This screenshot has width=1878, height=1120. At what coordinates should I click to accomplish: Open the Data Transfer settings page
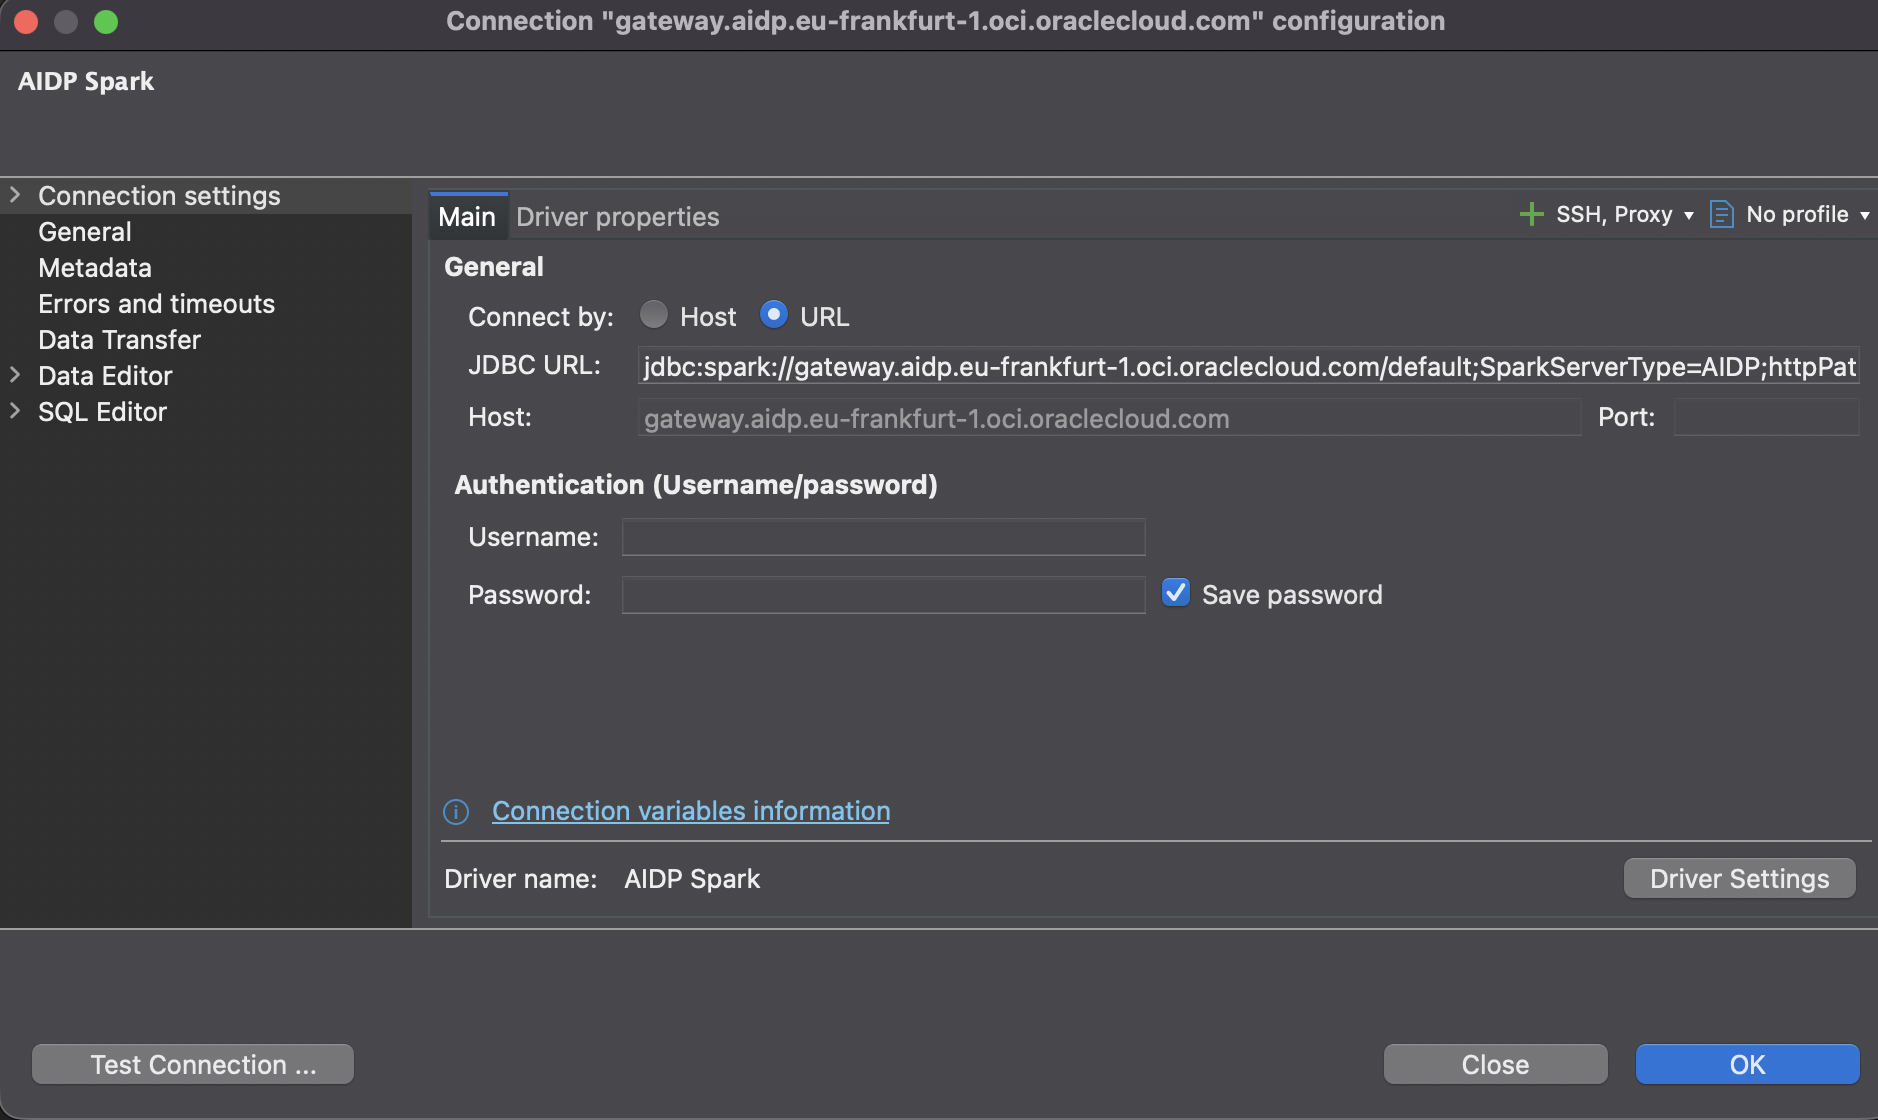[x=119, y=340]
